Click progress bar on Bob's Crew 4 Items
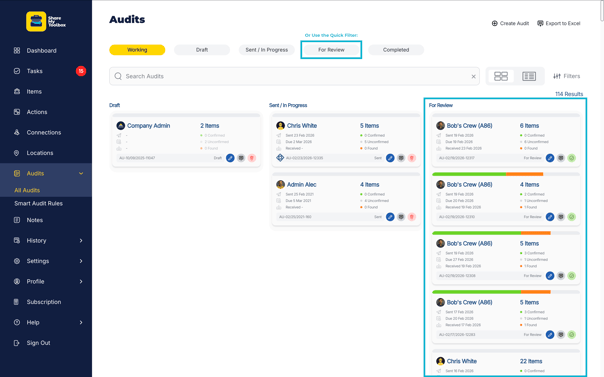Viewport: 604px width, 377px height. (506, 174)
